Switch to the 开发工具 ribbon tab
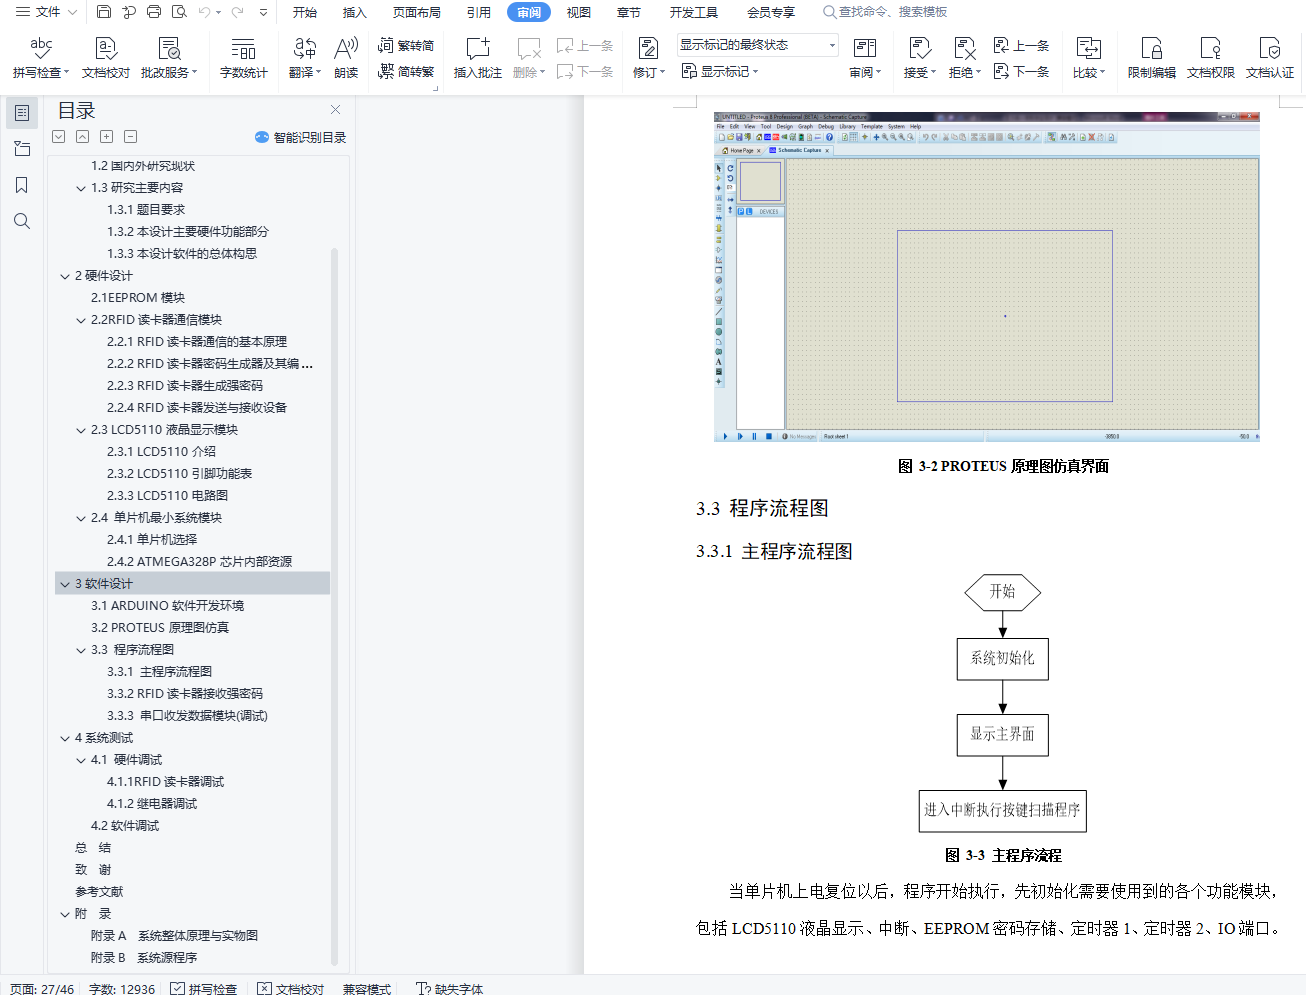This screenshot has width=1306, height=995. tap(694, 12)
